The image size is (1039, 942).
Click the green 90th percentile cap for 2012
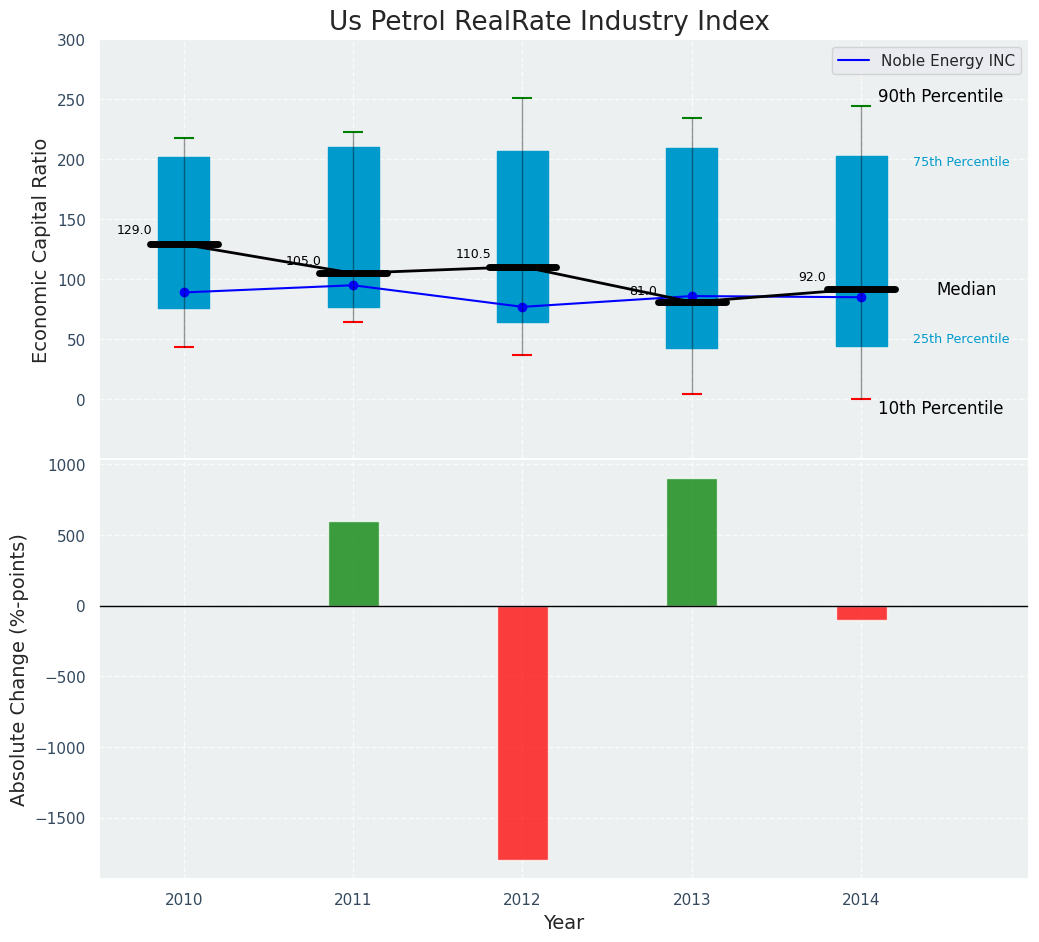point(522,98)
